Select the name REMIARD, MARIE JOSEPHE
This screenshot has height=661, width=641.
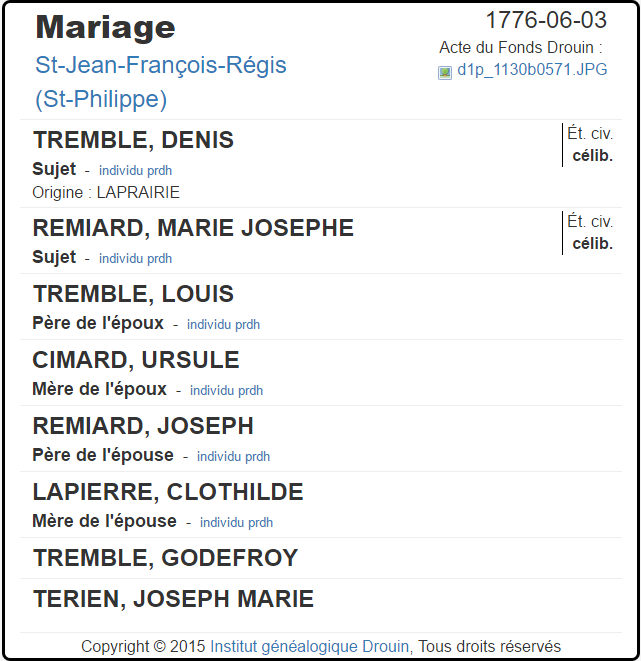tap(193, 228)
